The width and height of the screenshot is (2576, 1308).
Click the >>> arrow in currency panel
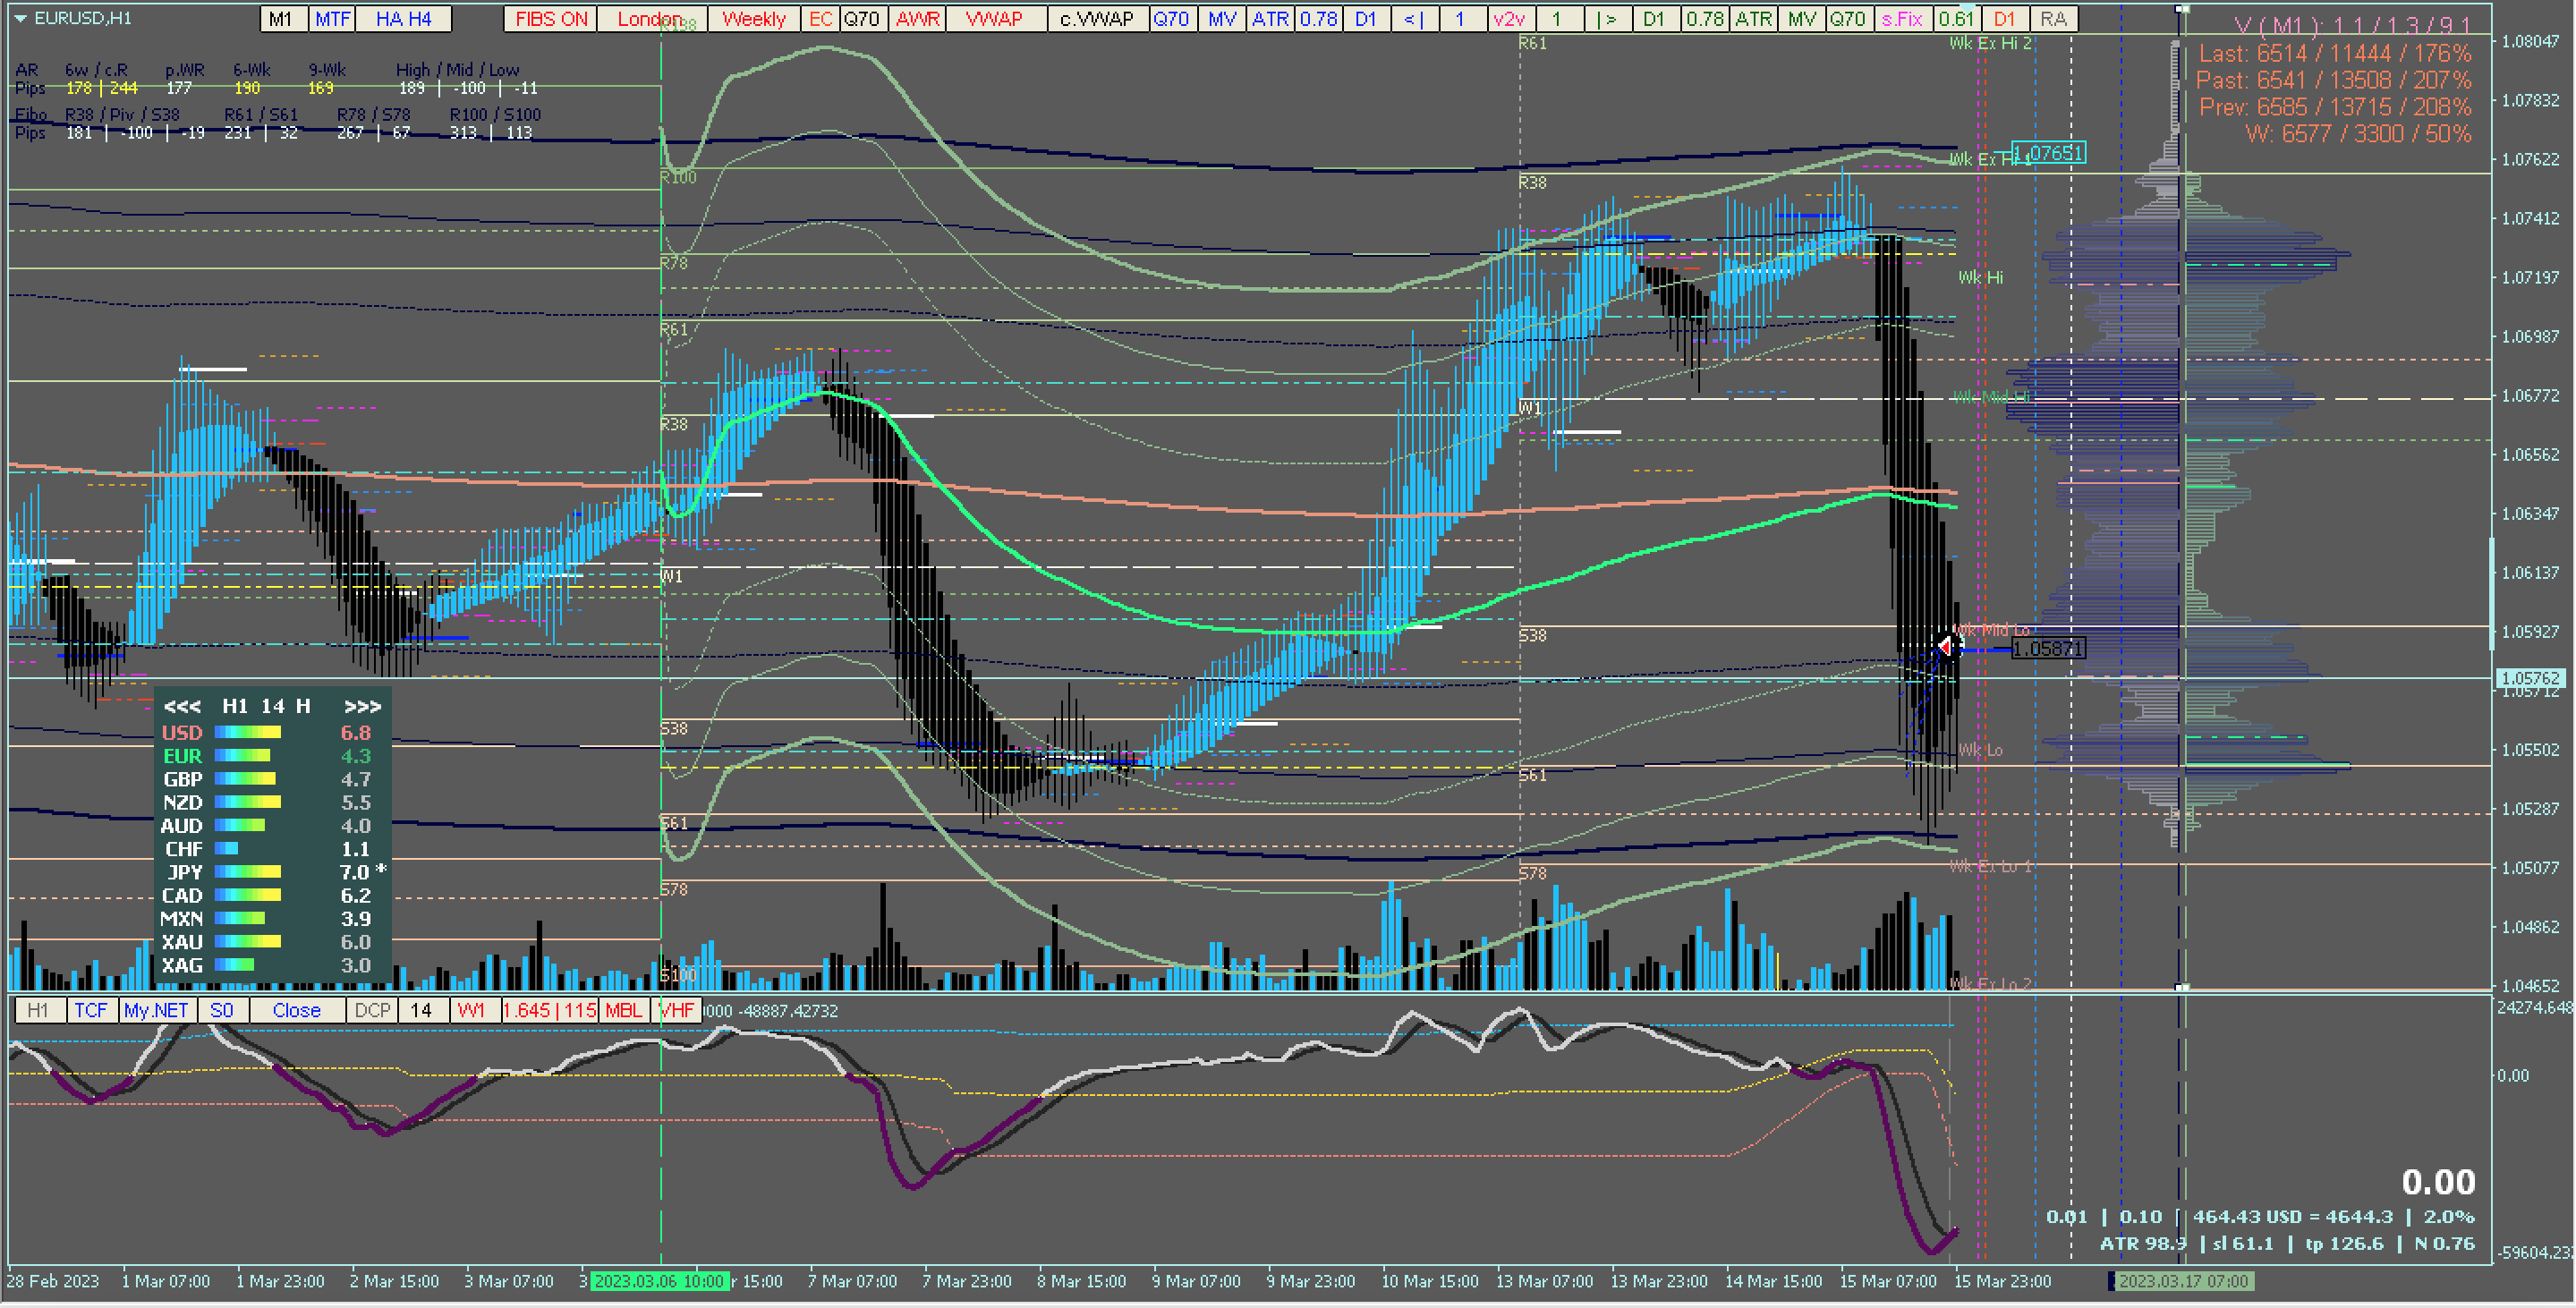pos(362,707)
